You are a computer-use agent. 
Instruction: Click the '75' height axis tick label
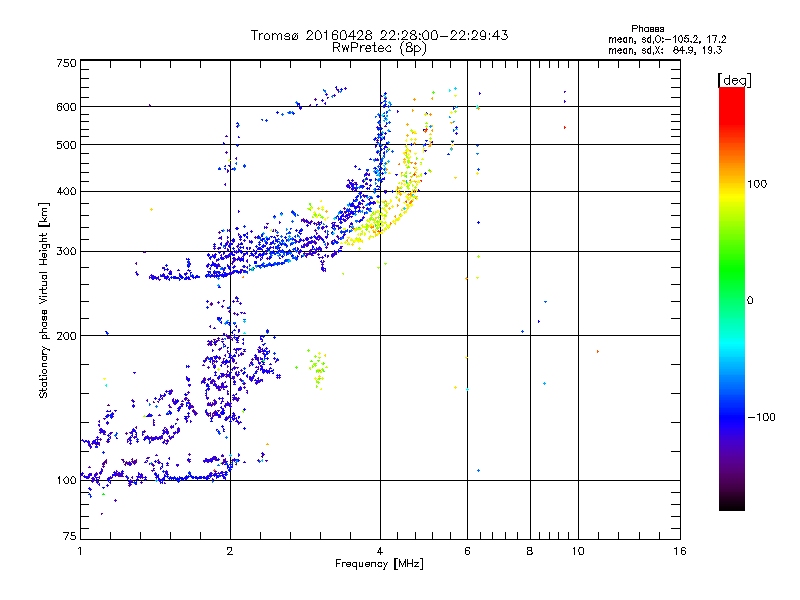point(70,536)
